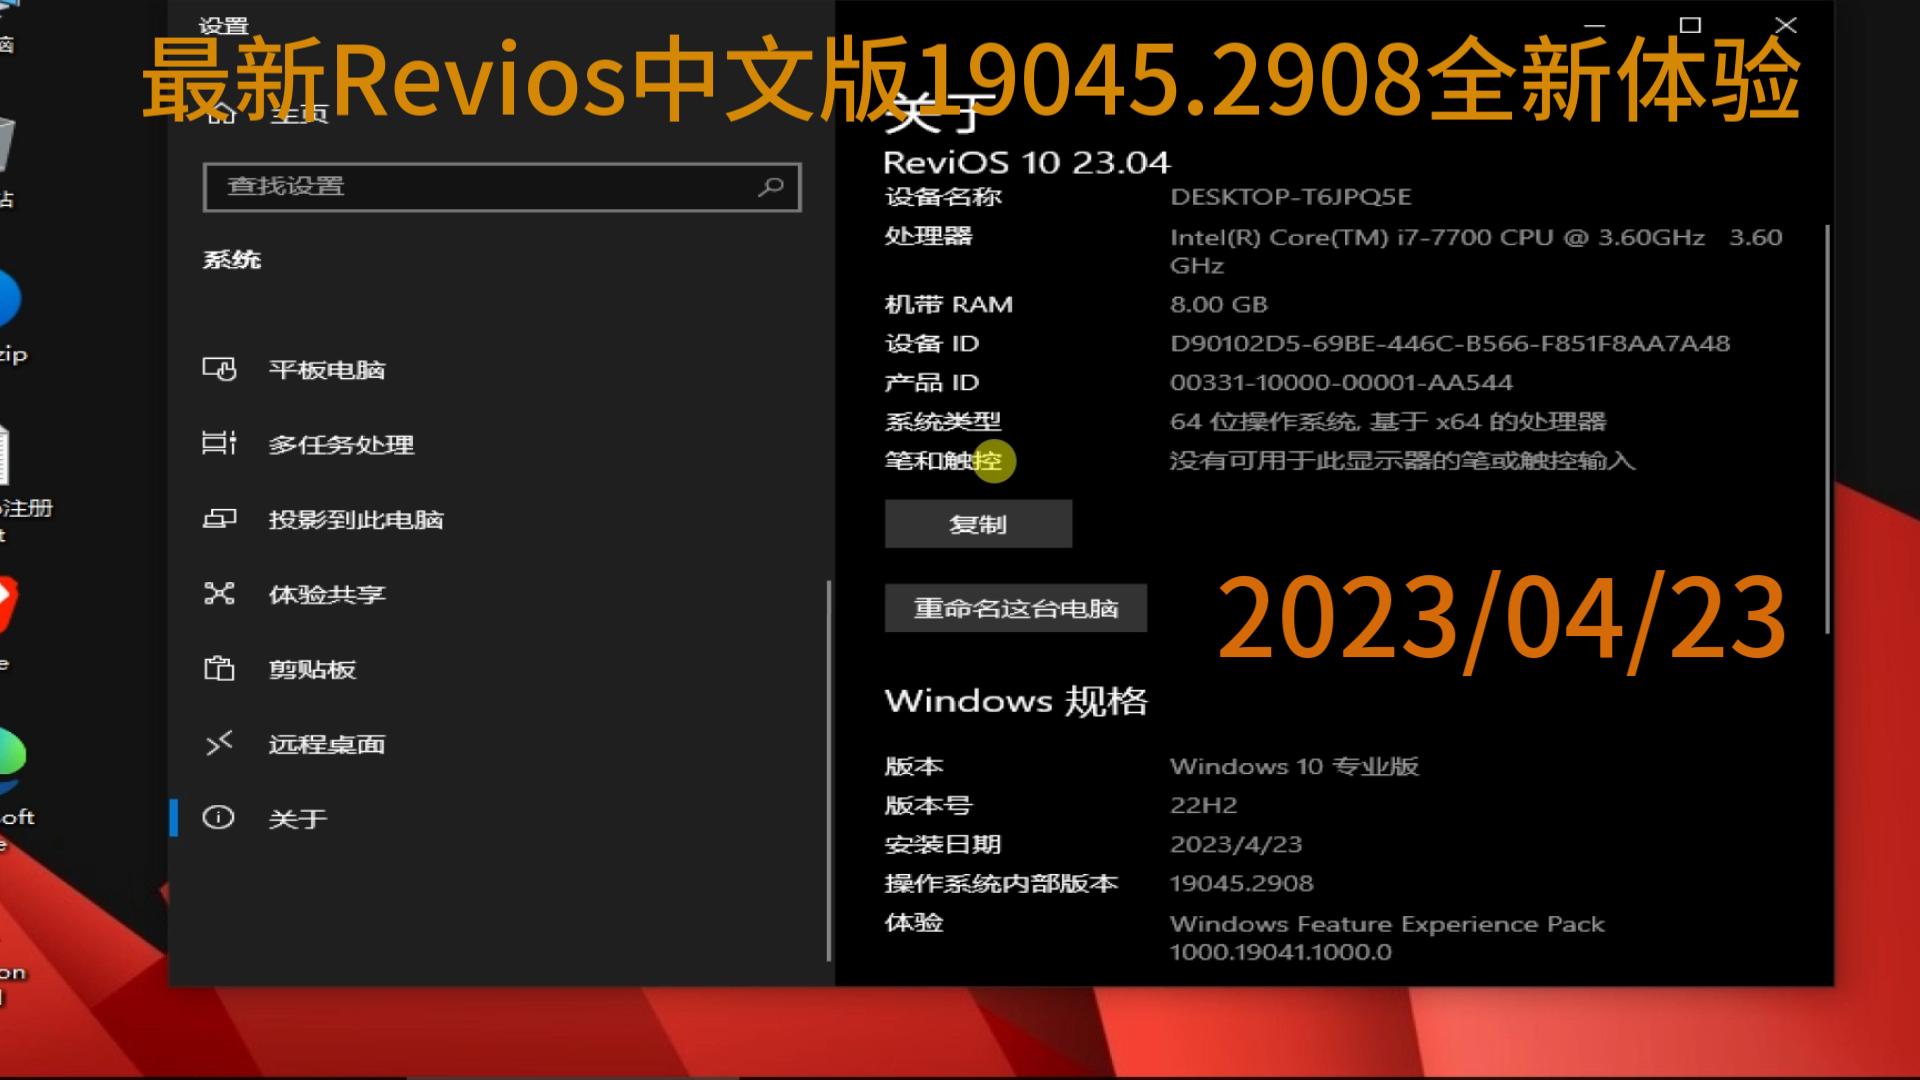Click version value 22H2
Viewport: 1920px width, 1080px height.
pyautogui.click(x=1204, y=805)
